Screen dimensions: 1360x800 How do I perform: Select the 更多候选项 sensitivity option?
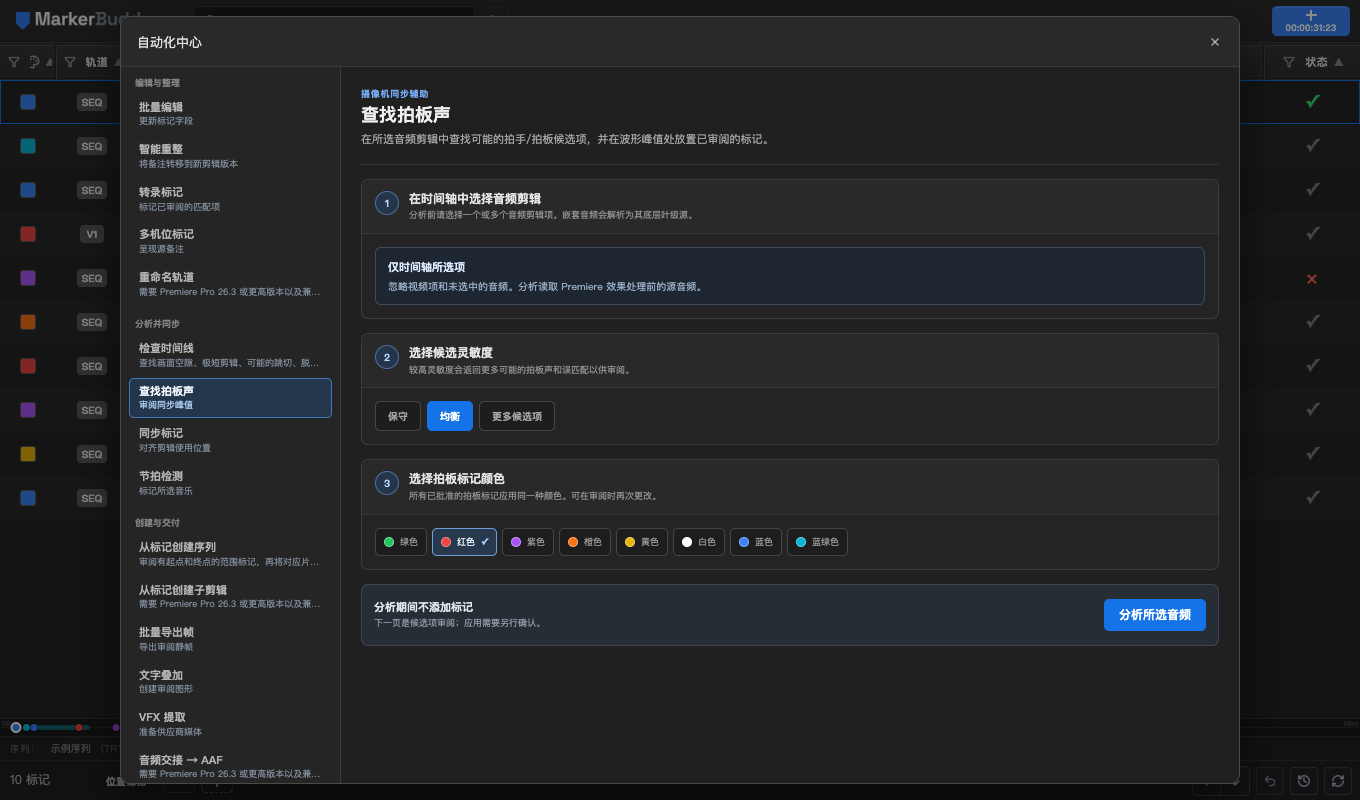pyautogui.click(x=517, y=416)
